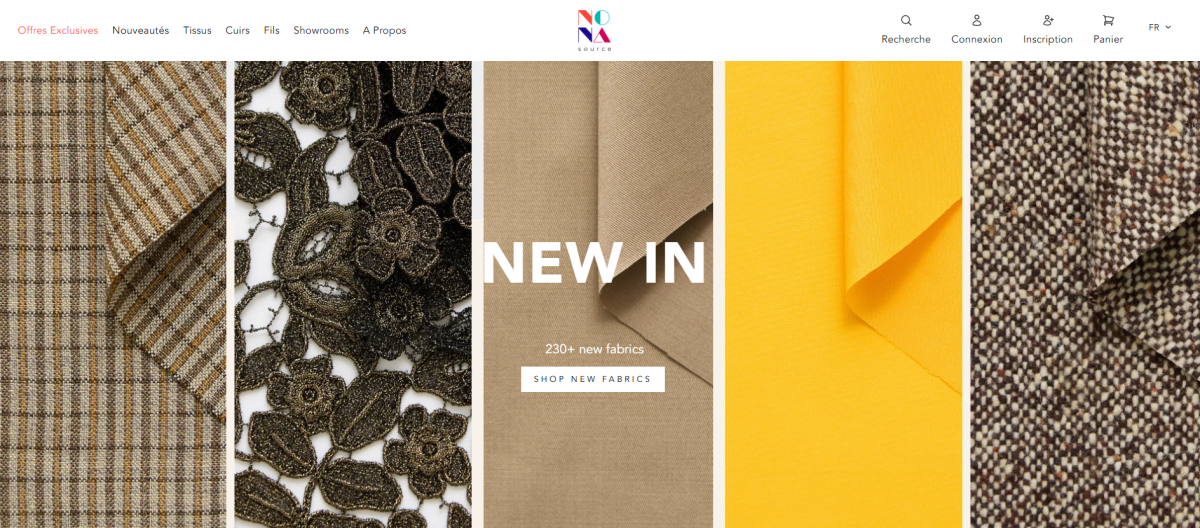Open the Panier shopping cart icon
This screenshot has height=528, width=1200.
click(1108, 20)
